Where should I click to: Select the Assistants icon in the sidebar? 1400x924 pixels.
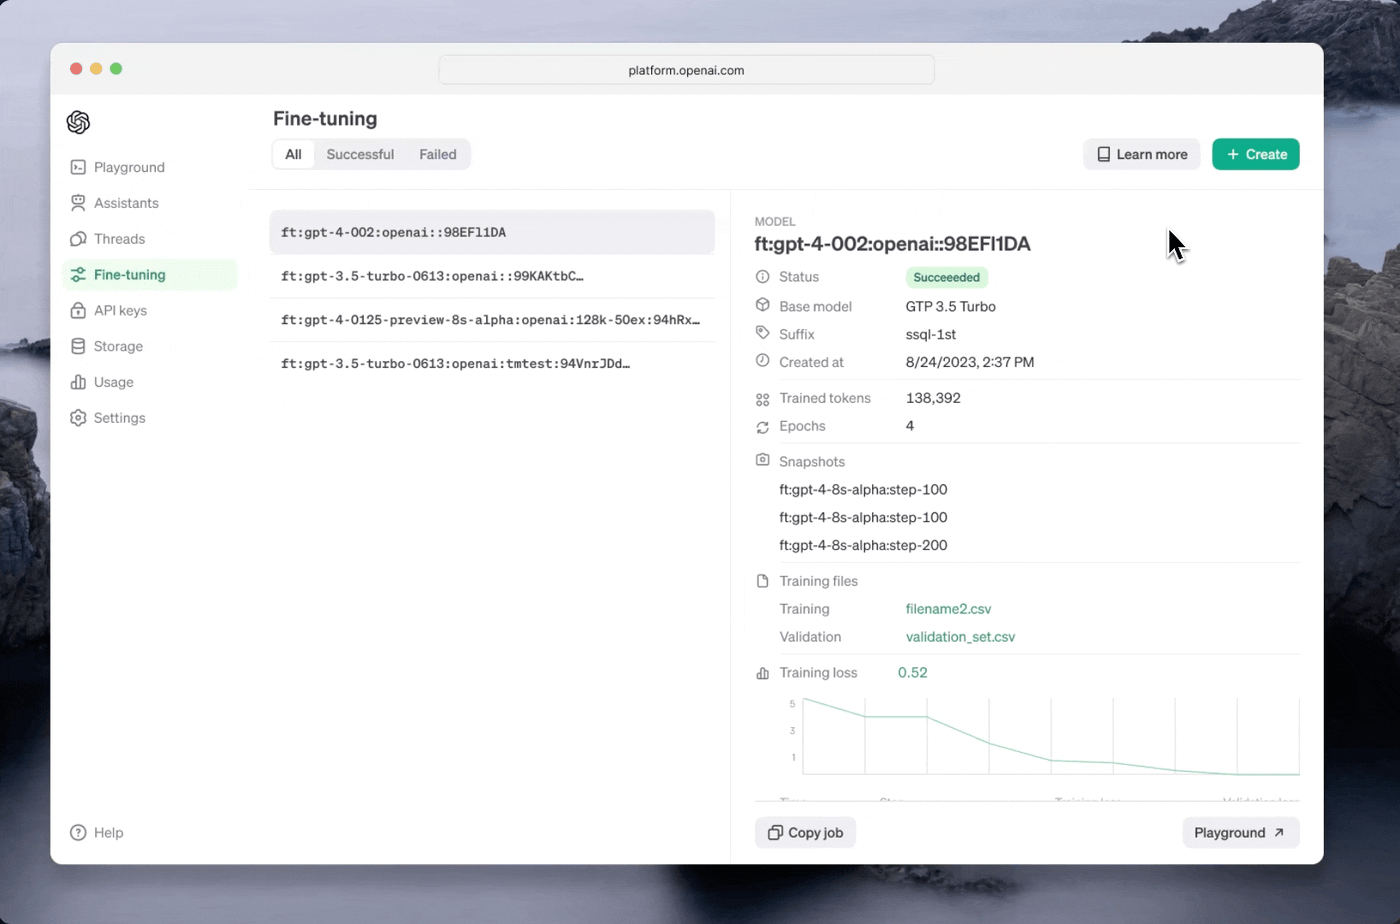pos(78,203)
